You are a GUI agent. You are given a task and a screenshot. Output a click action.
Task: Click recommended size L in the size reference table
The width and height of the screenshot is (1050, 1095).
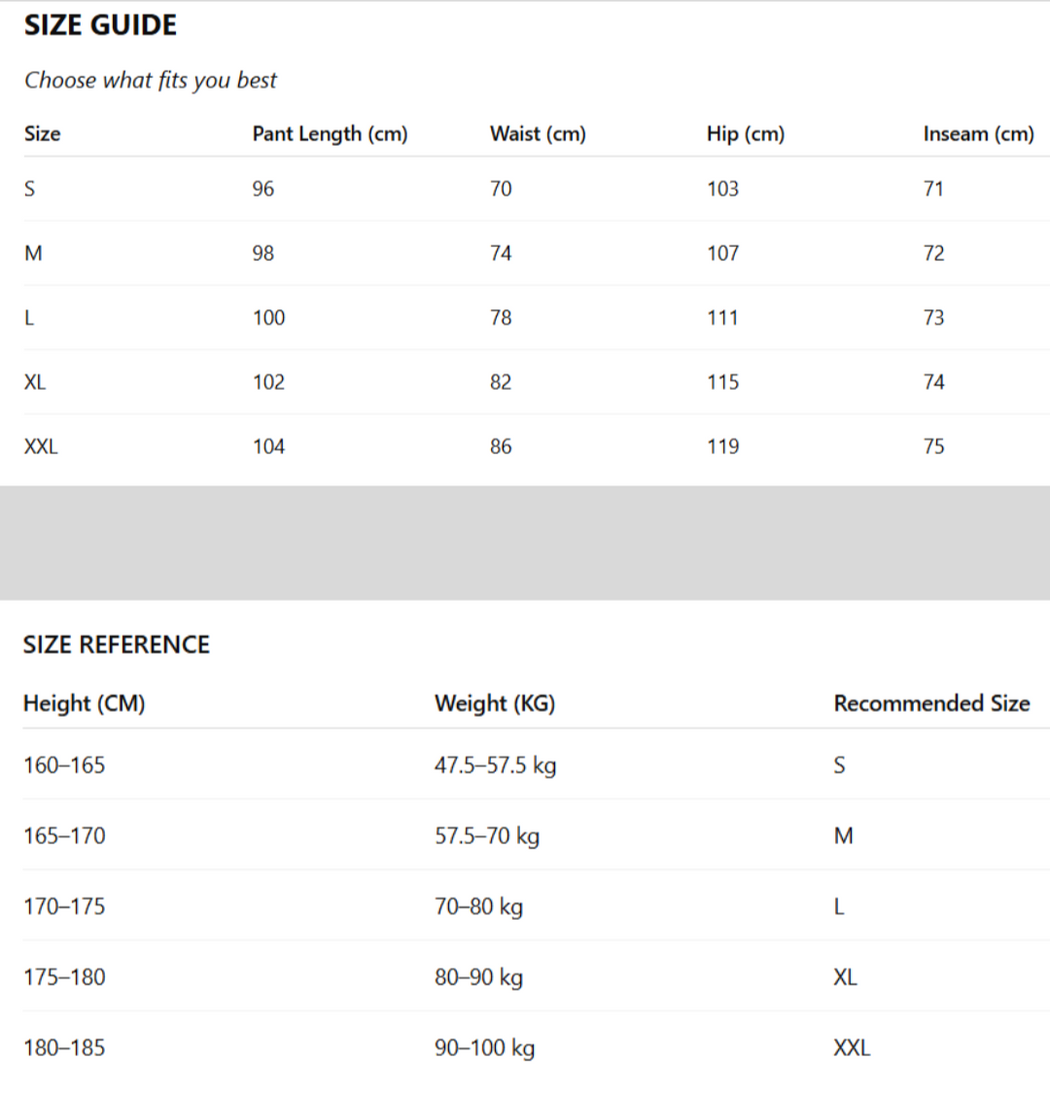click(839, 907)
